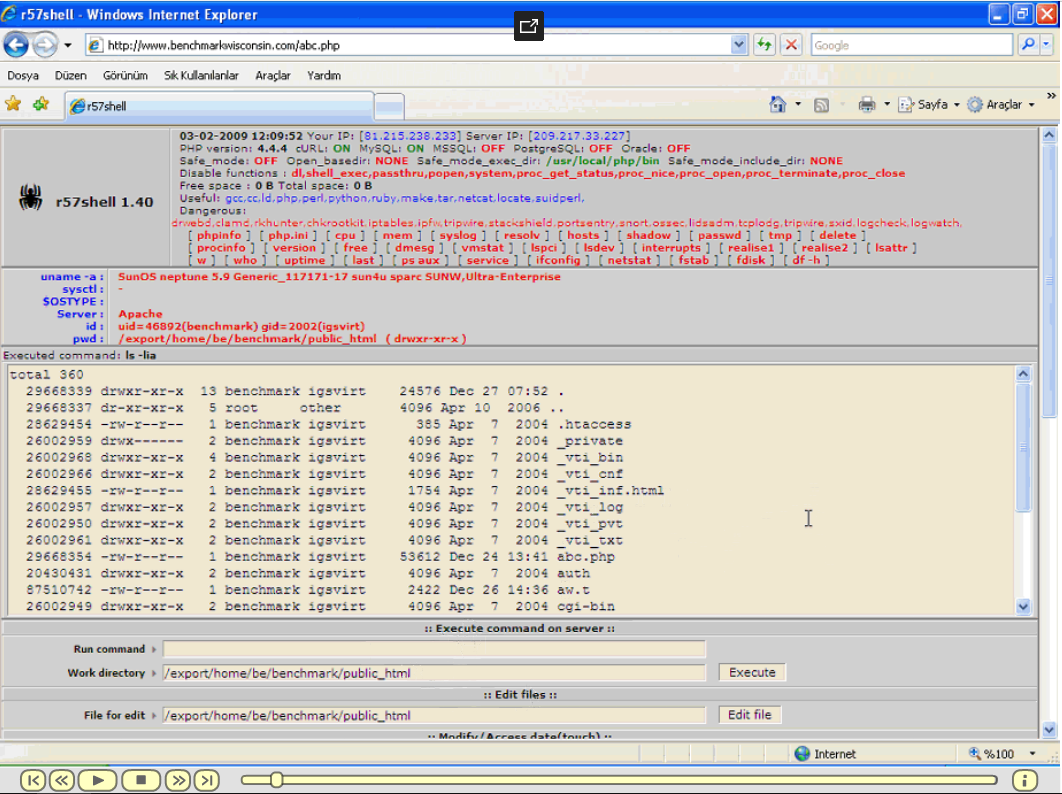Open the search provider dropdown arrow
1062x794 pixels.
pos(1046,45)
